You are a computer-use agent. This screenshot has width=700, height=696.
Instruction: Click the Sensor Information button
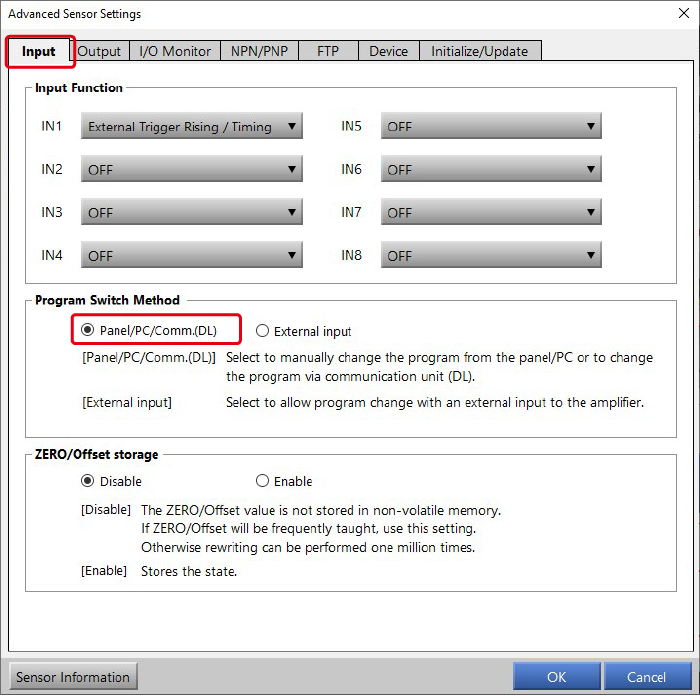pyautogui.click(x=73, y=677)
